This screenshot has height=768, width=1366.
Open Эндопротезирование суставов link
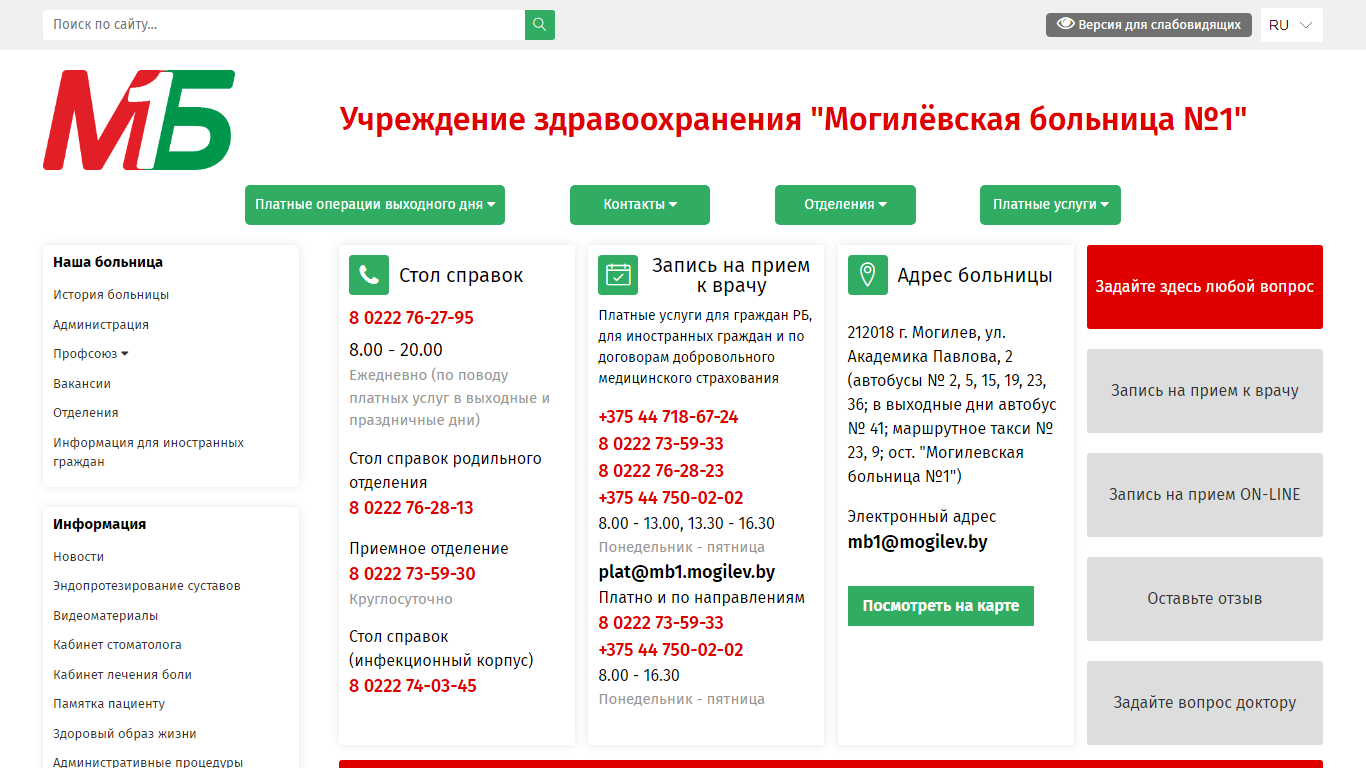147,586
